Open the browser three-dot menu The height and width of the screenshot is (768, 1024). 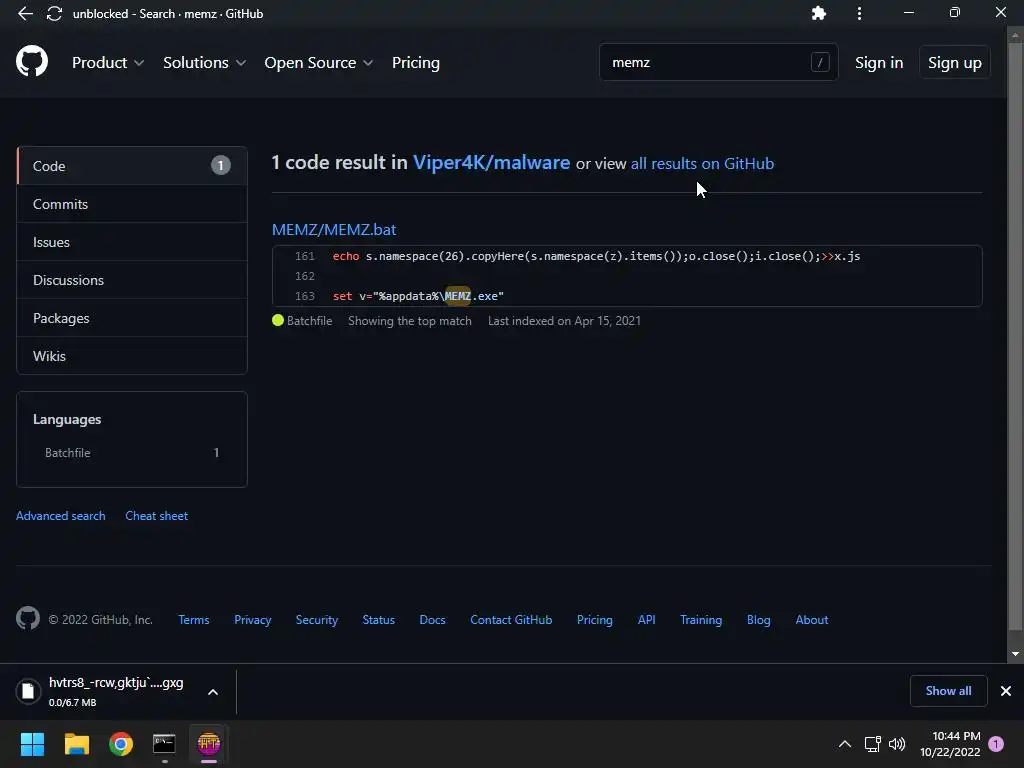point(859,13)
